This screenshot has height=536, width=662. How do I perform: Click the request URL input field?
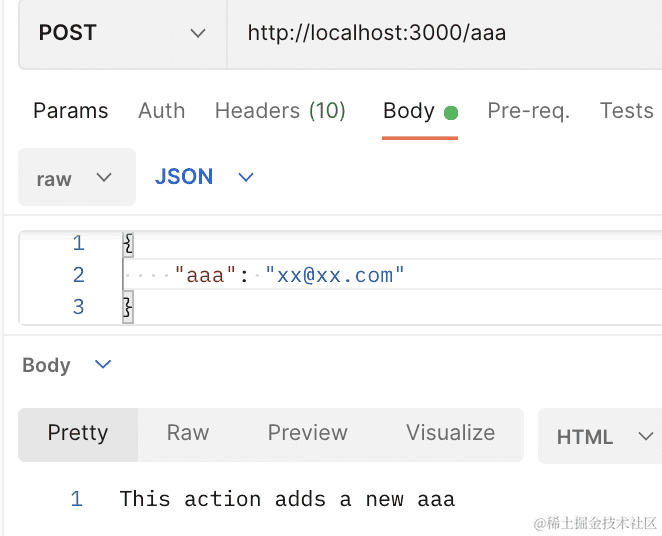pyautogui.click(x=440, y=33)
